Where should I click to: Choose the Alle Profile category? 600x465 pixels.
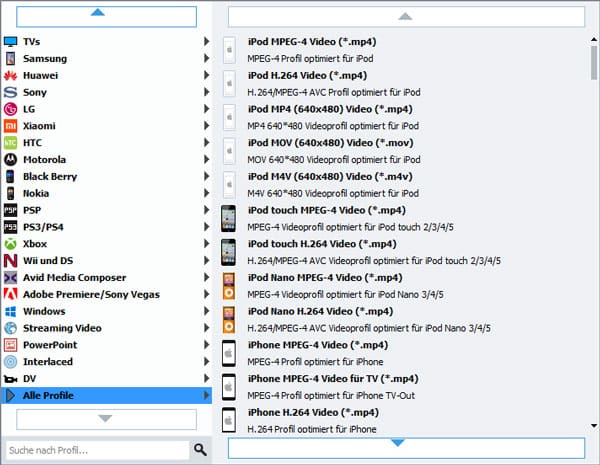[x=106, y=395]
